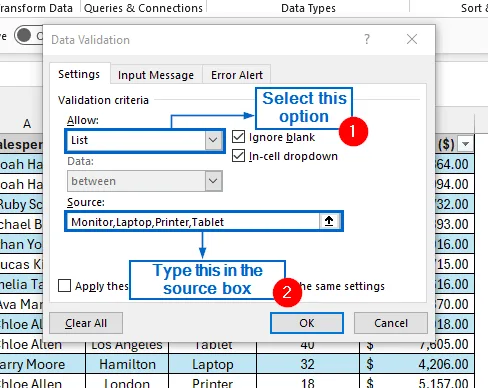Click the Data Validation help question mark

pyautogui.click(x=367, y=39)
